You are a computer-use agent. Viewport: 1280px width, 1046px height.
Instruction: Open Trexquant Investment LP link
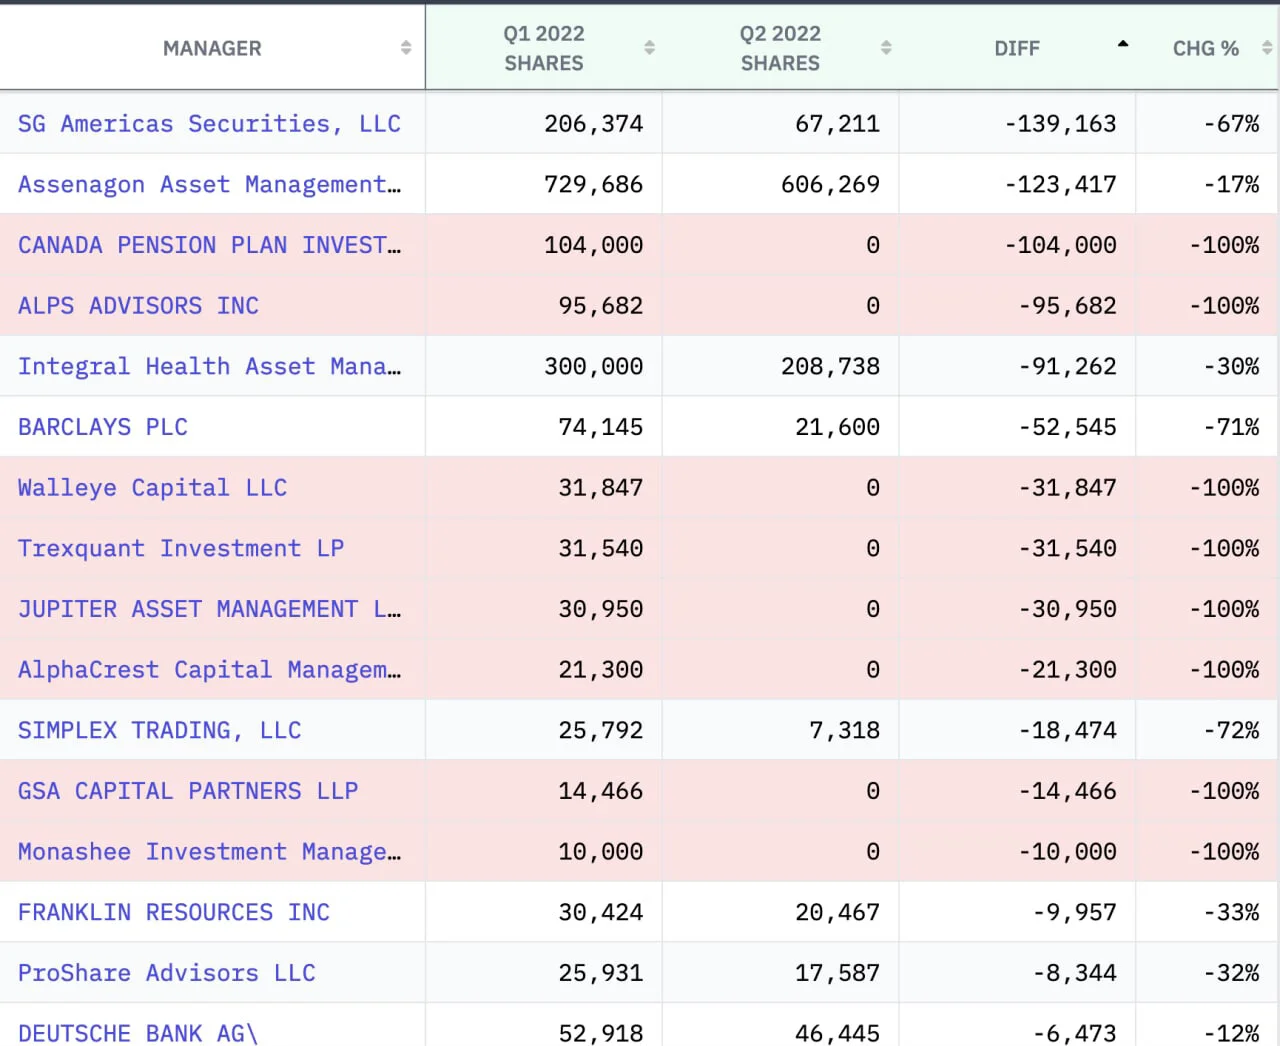click(181, 549)
